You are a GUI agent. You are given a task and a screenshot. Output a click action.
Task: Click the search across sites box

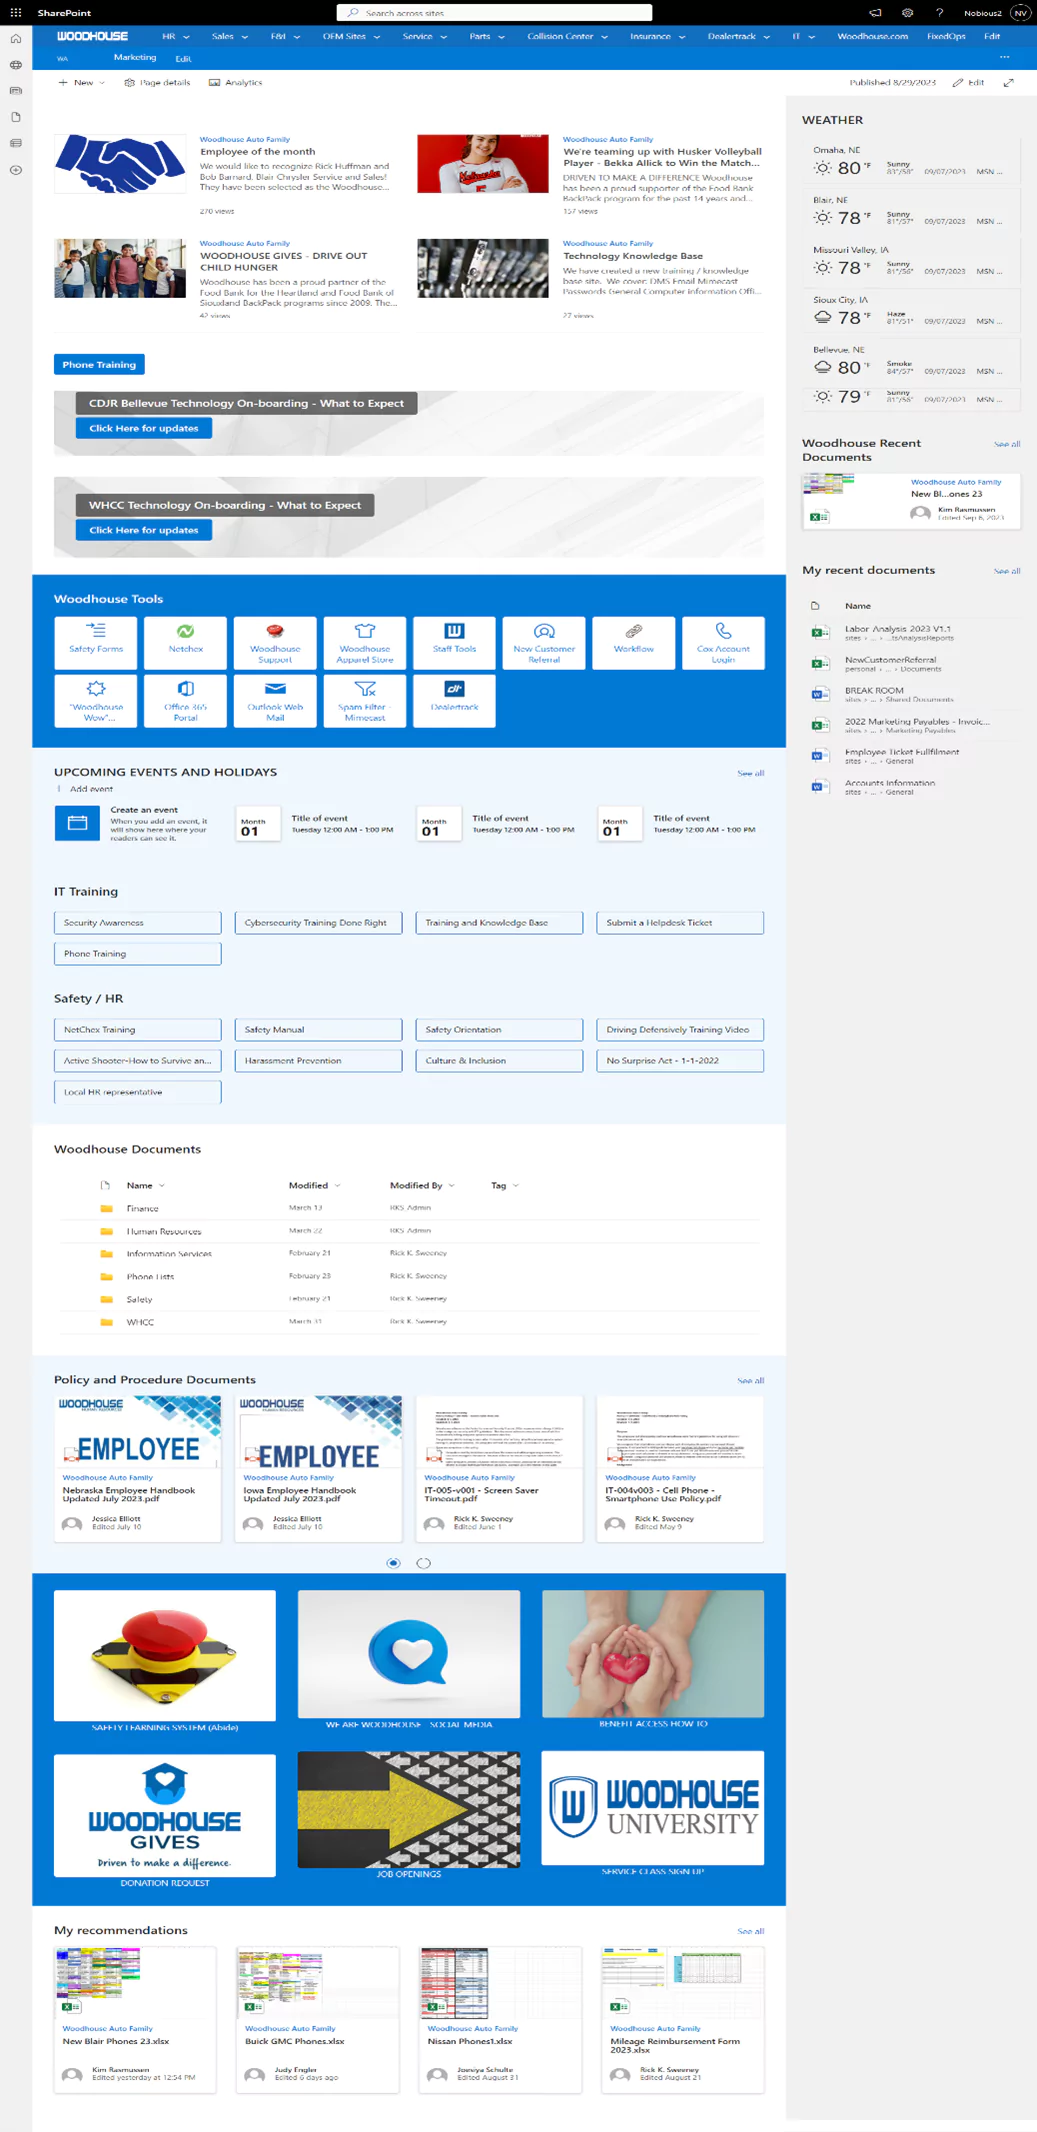pyautogui.click(x=495, y=13)
